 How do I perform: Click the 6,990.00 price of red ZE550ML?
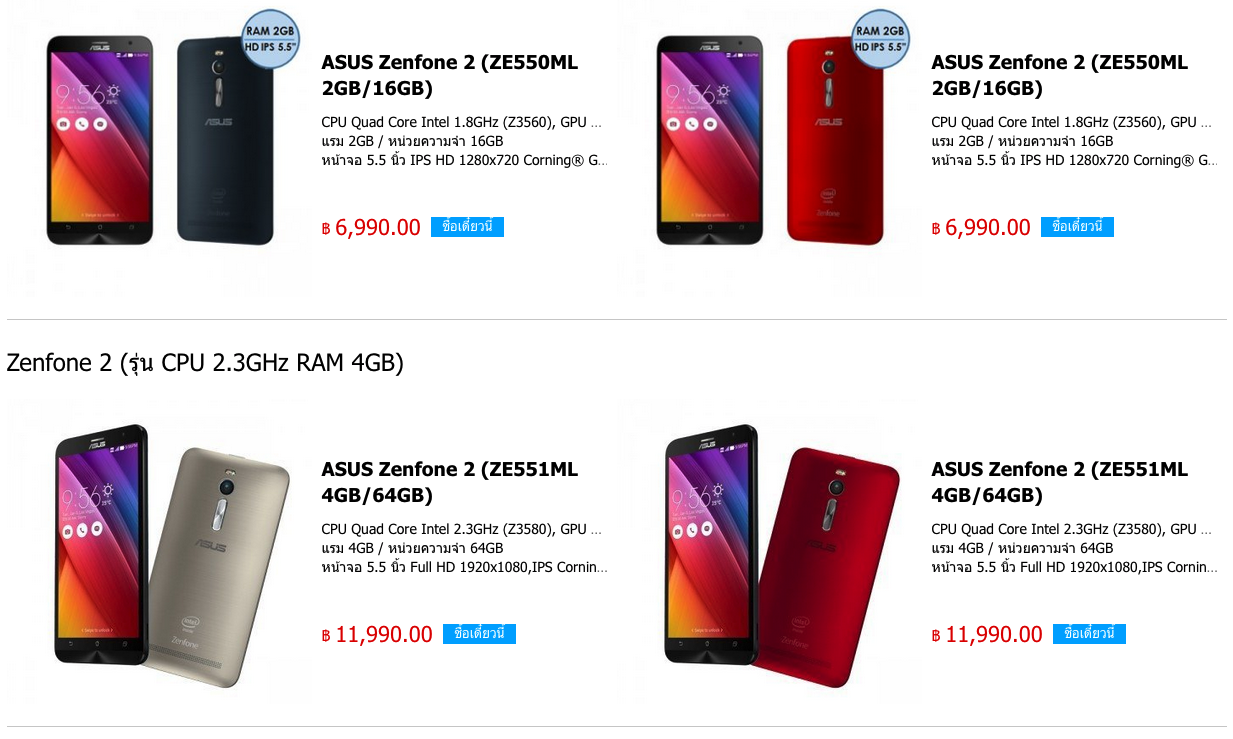pyautogui.click(x=981, y=228)
